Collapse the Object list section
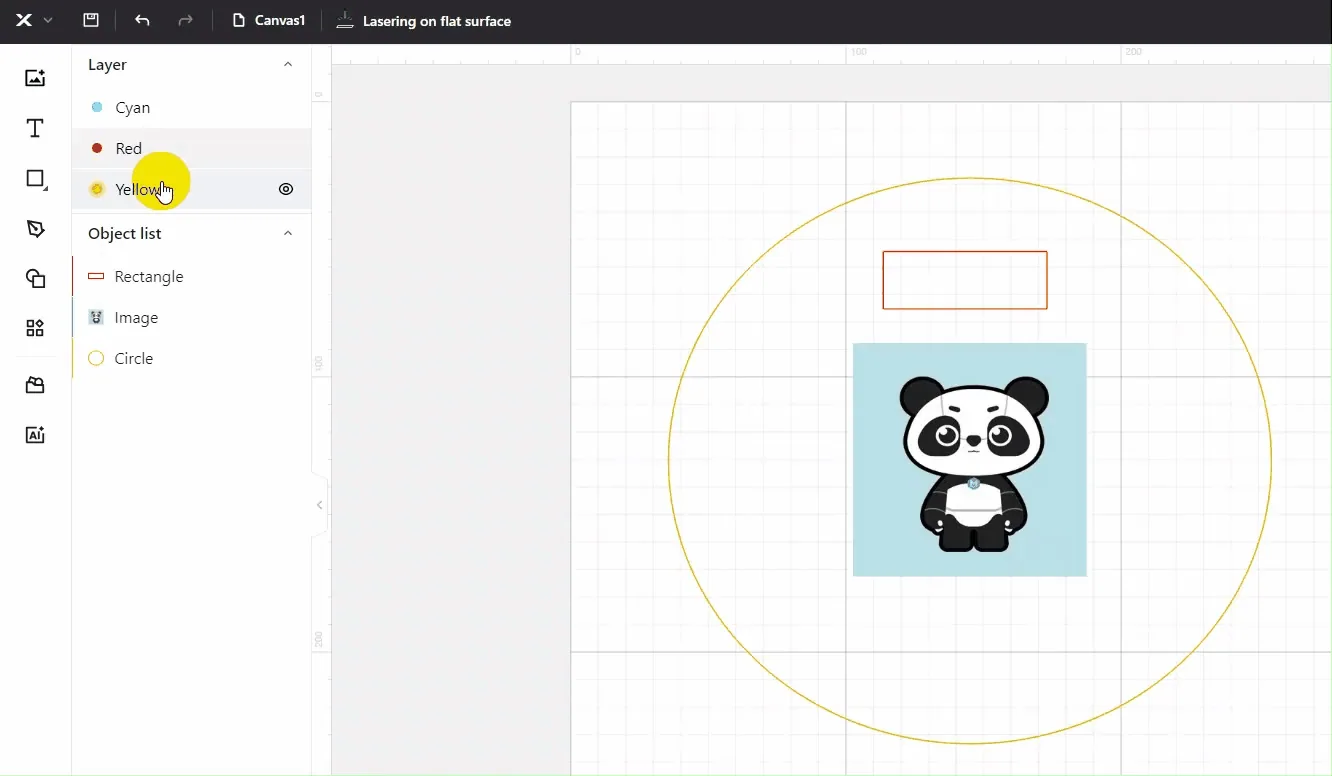The image size is (1332, 776). tap(288, 233)
